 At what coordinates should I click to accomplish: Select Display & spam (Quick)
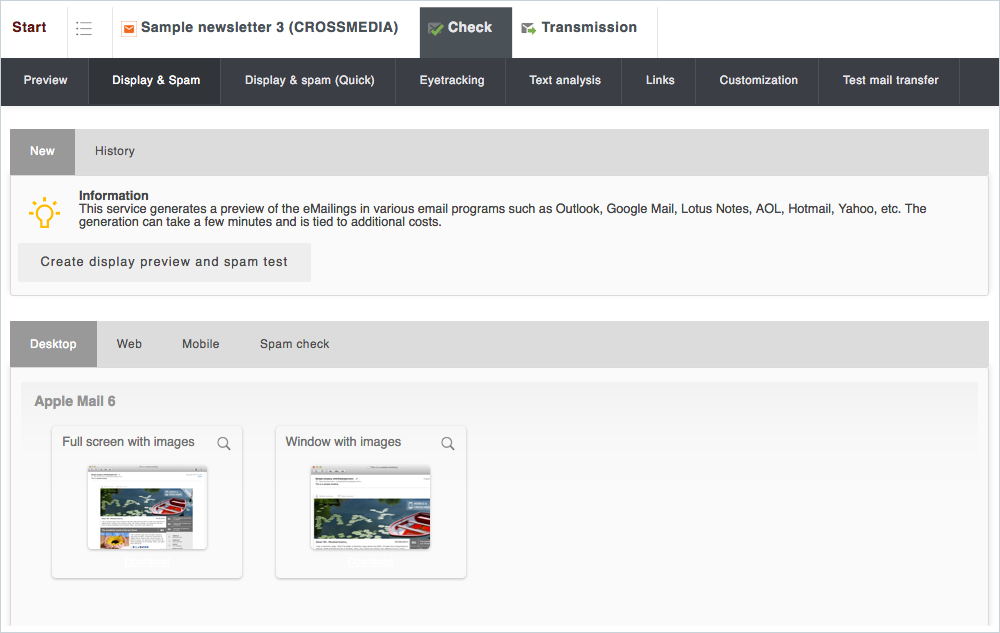coord(309,81)
